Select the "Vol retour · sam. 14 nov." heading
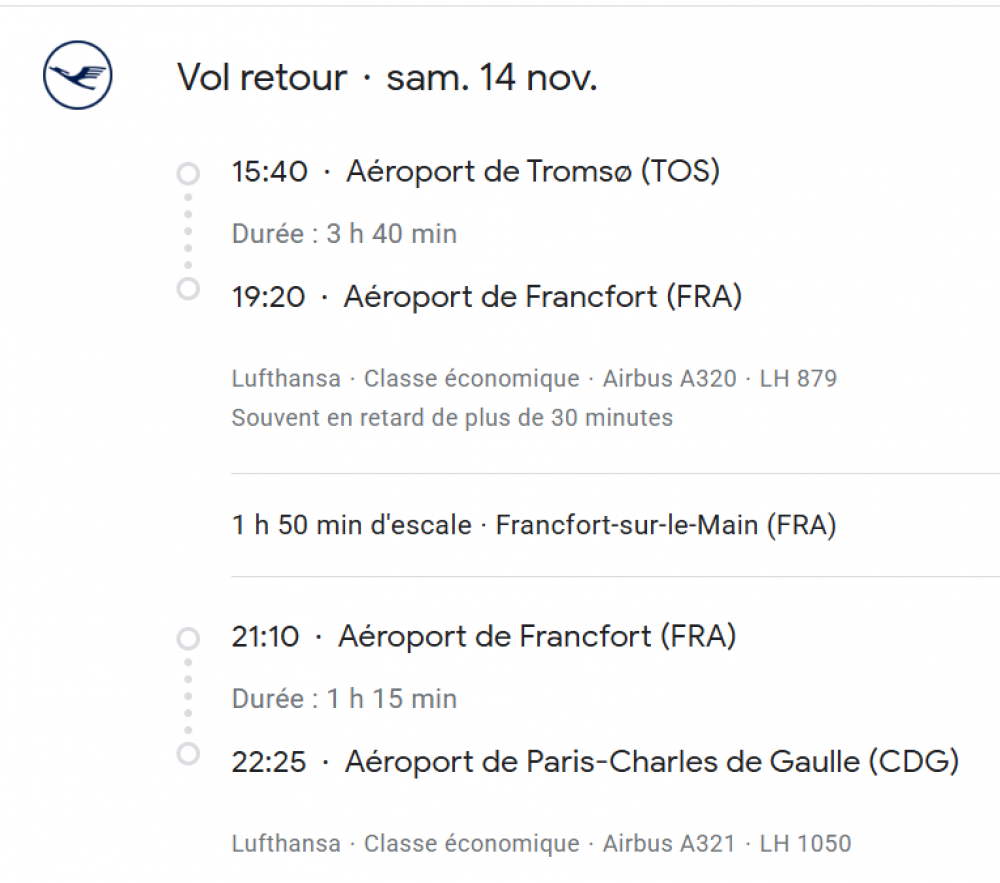The height and width of the screenshot is (883, 1000). [387, 77]
